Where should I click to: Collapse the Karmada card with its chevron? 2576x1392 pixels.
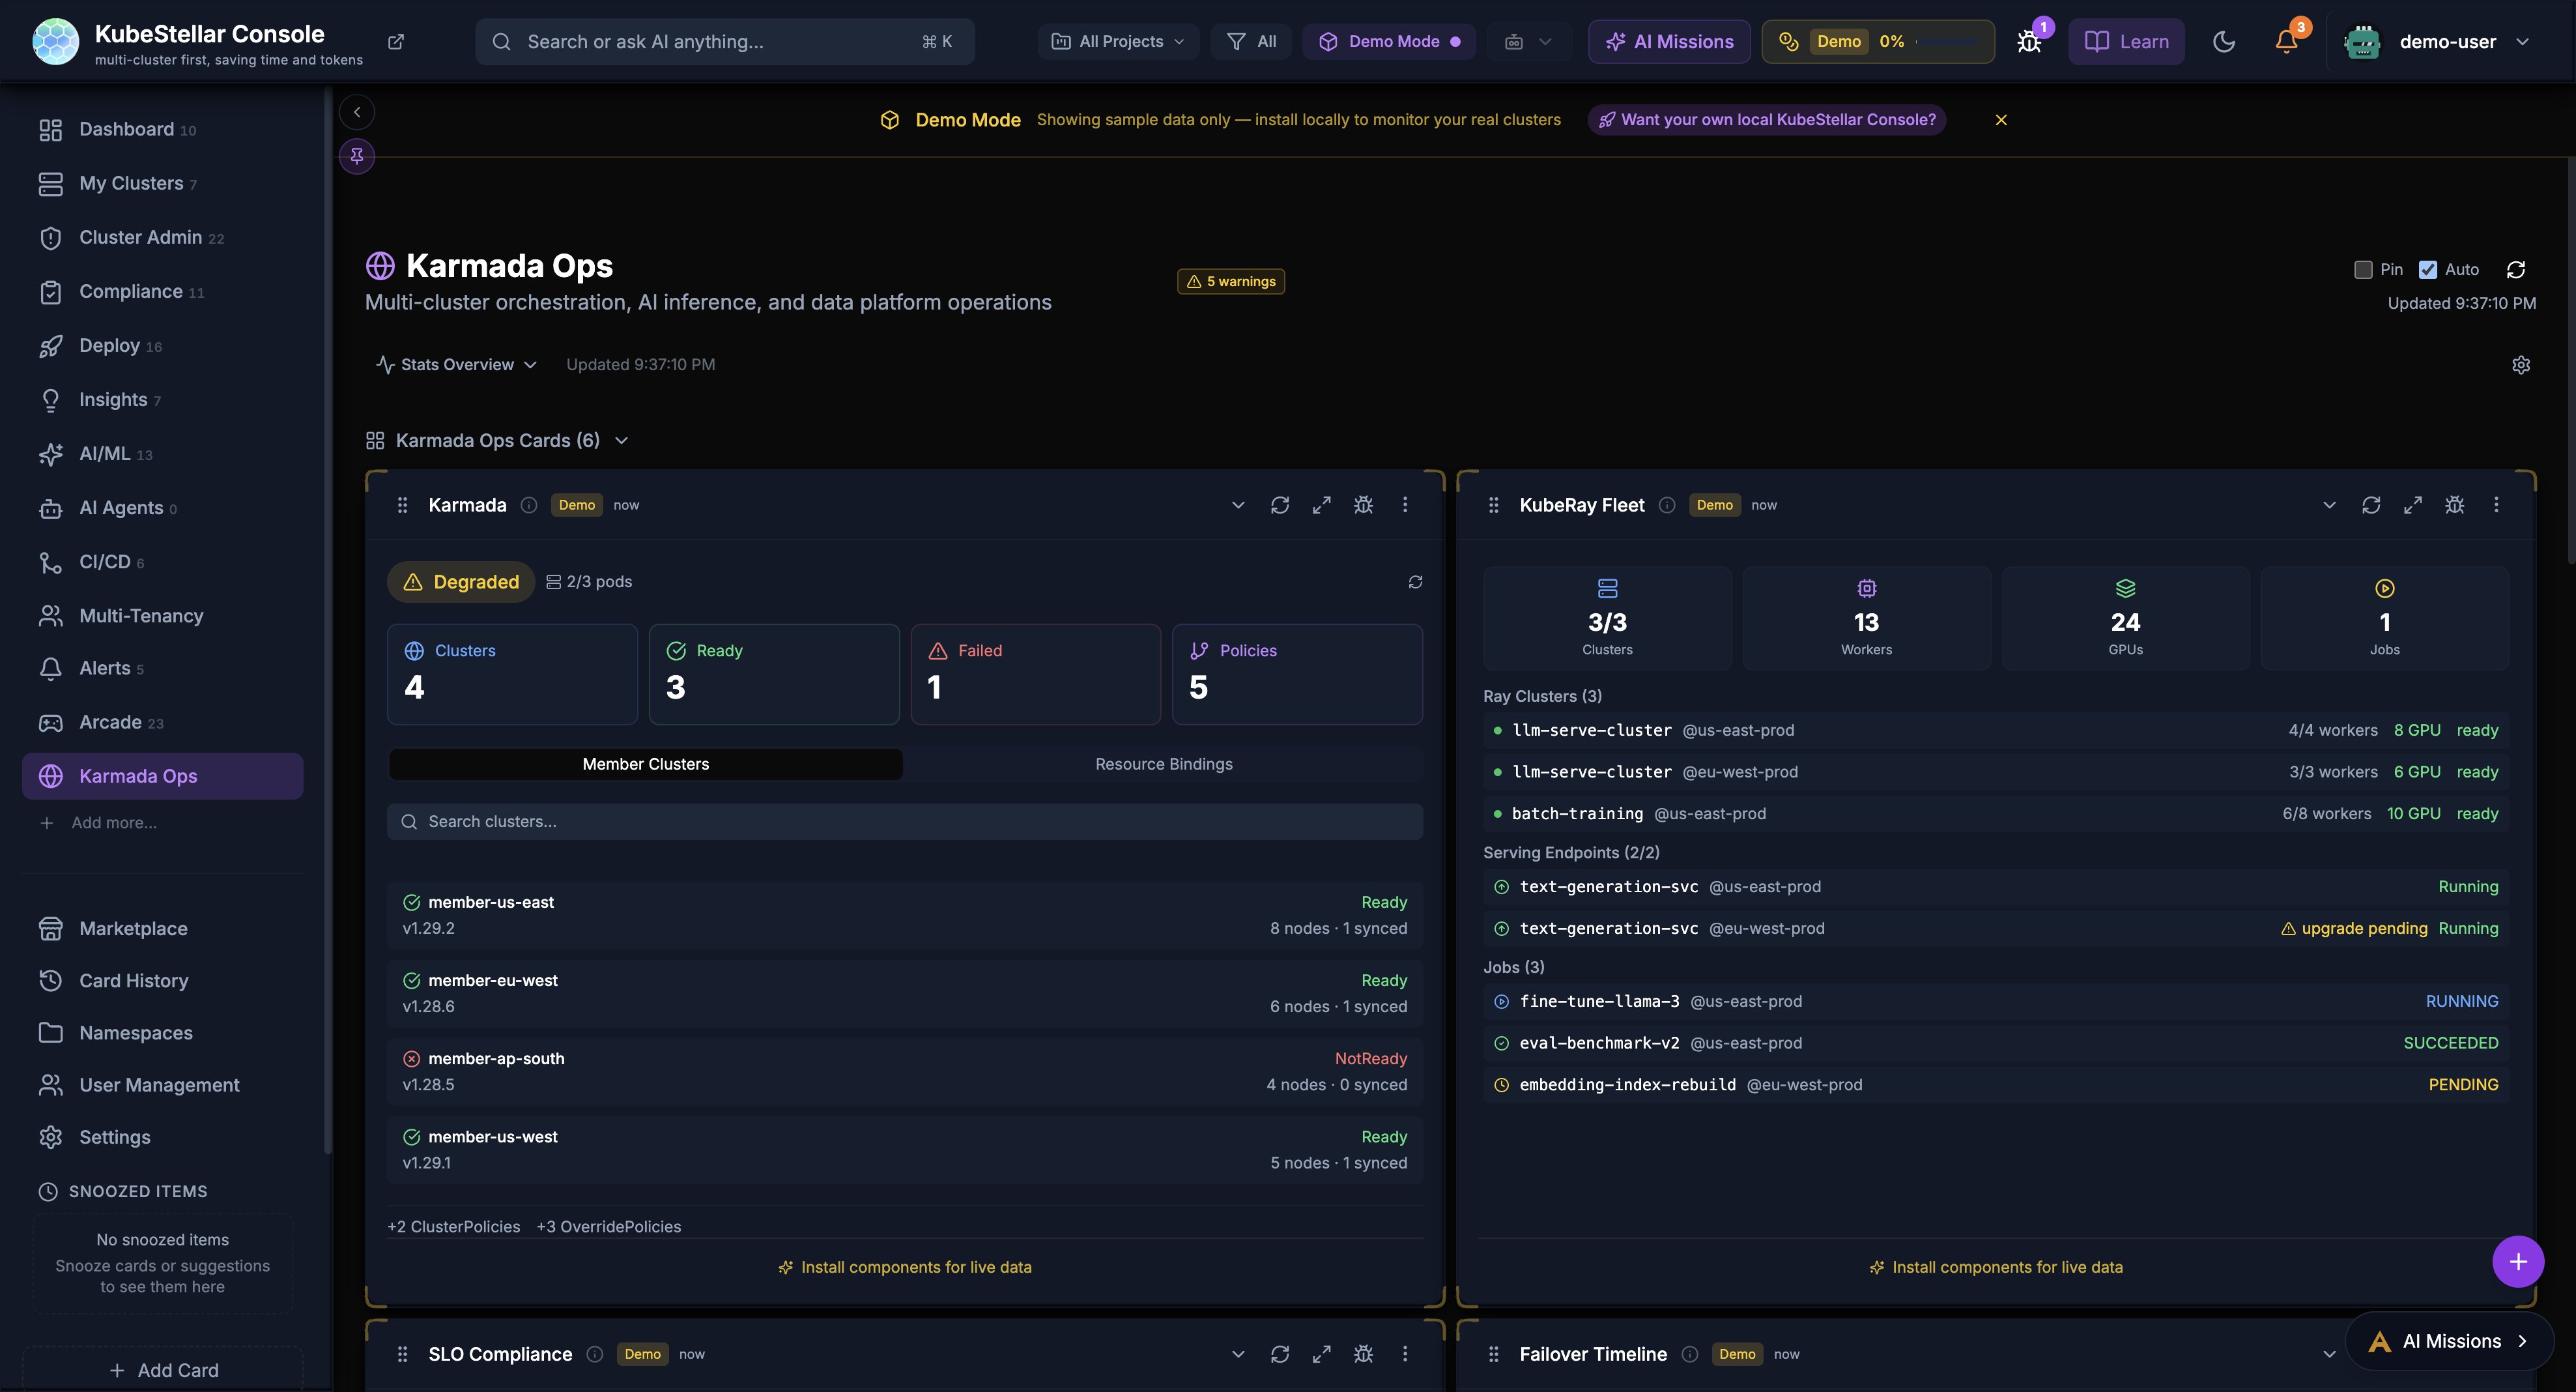[x=1238, y=505]
